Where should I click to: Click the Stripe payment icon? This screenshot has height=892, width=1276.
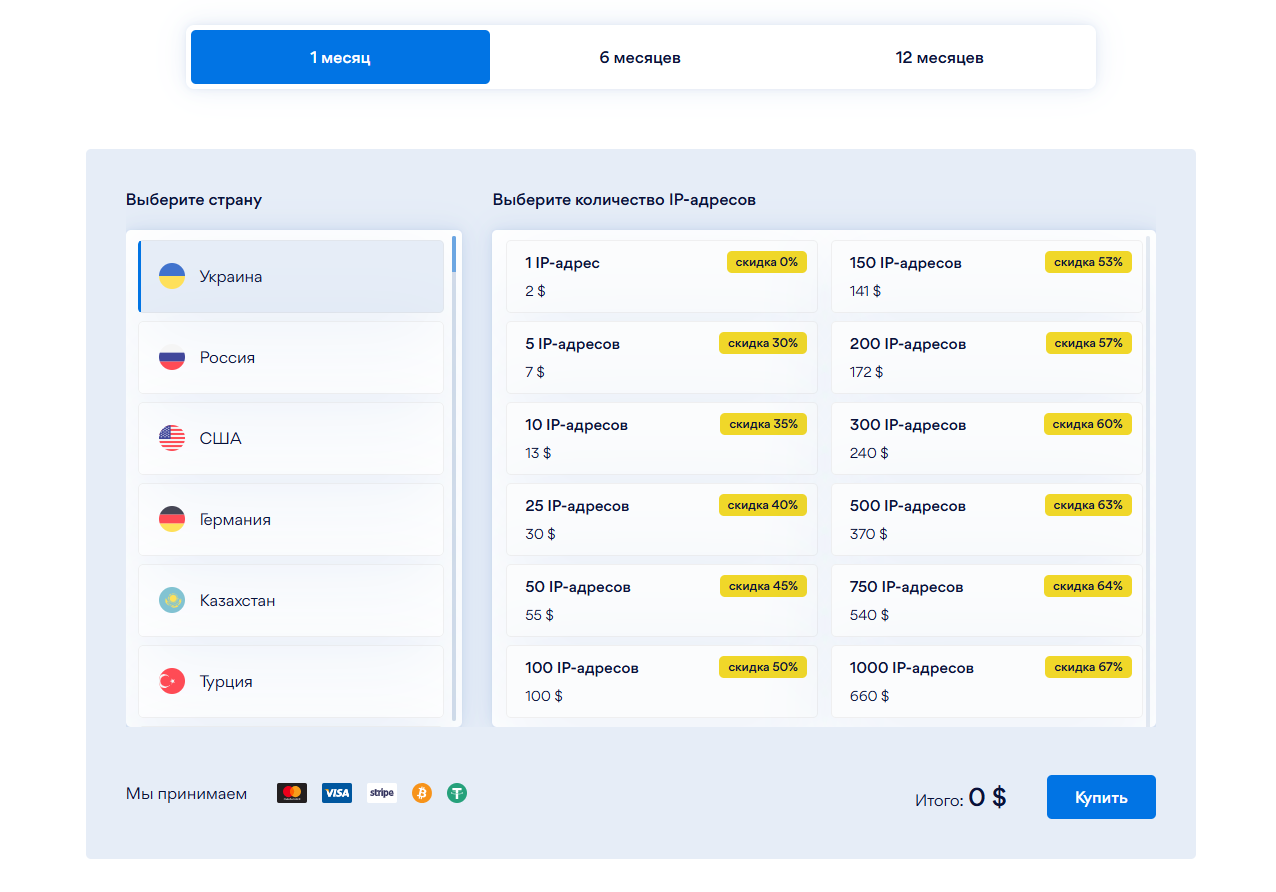click(x=382, y=793)
